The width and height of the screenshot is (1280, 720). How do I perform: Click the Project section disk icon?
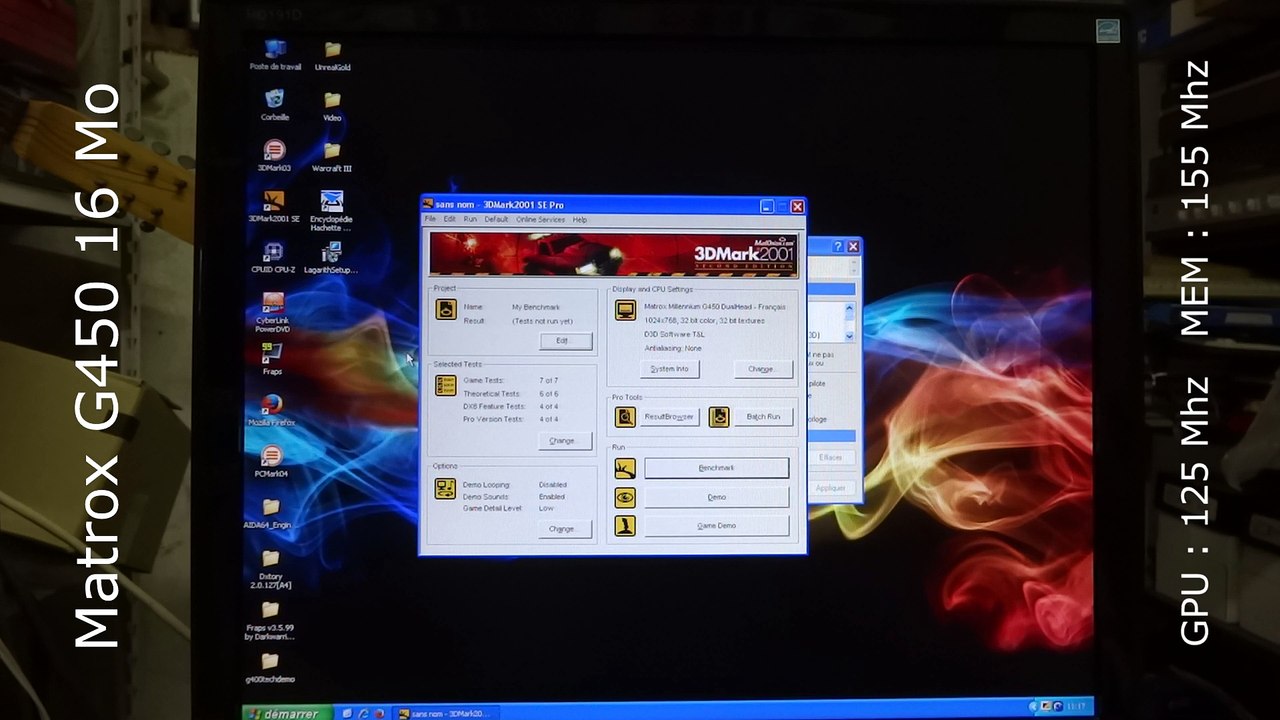(x=446, y=310)
